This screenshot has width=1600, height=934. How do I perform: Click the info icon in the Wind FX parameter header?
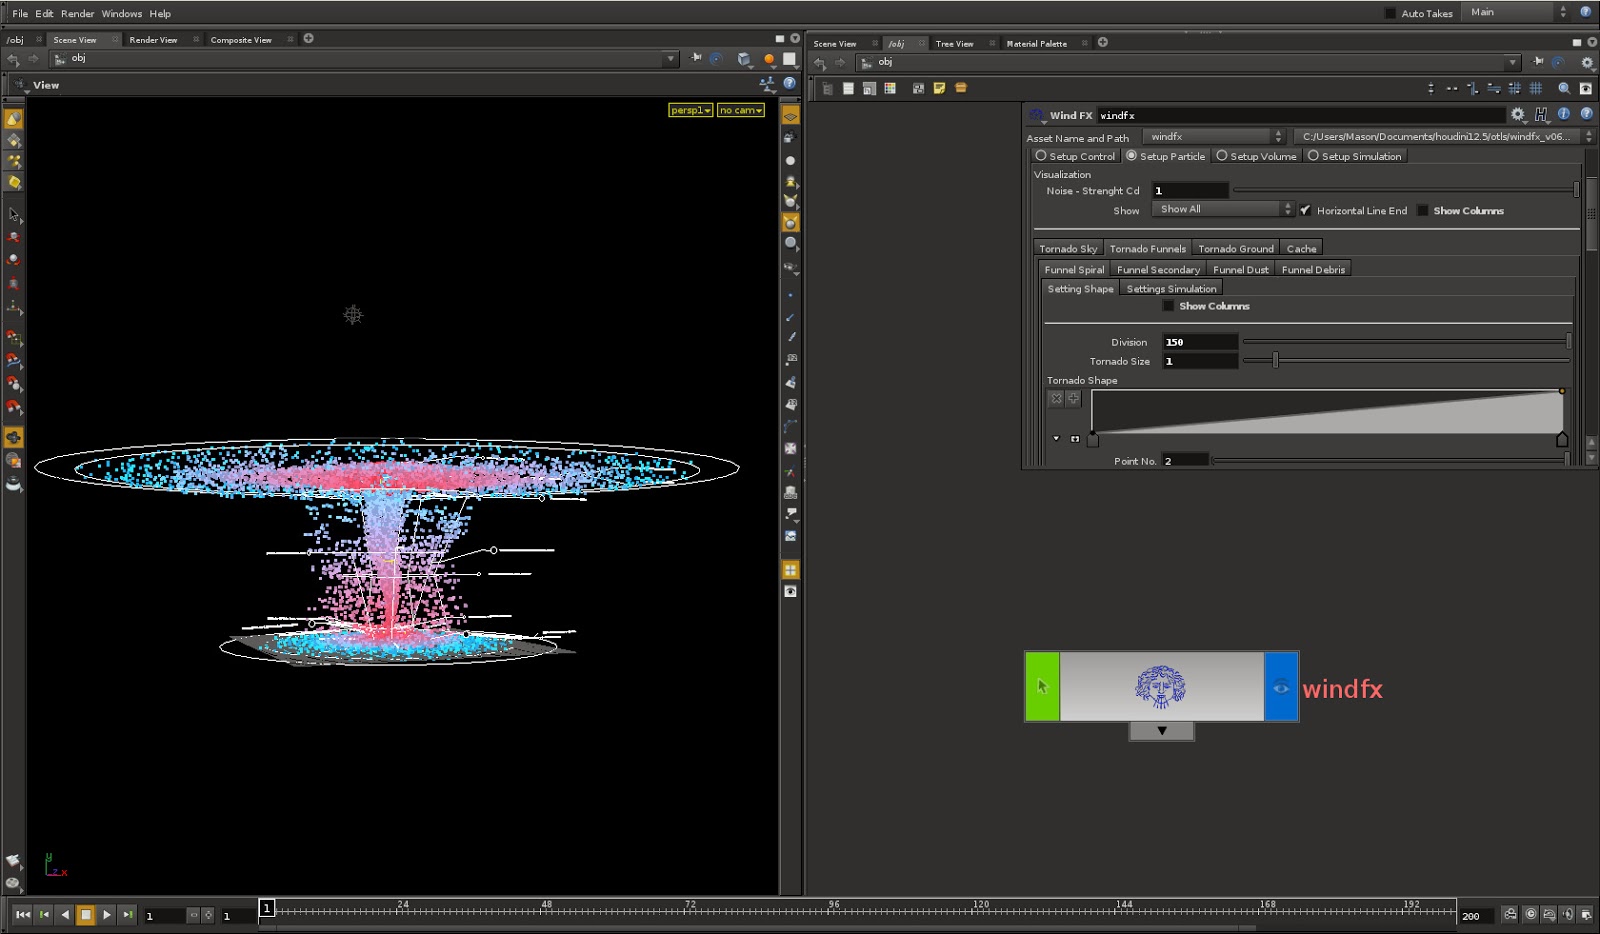pos(1564,115)
